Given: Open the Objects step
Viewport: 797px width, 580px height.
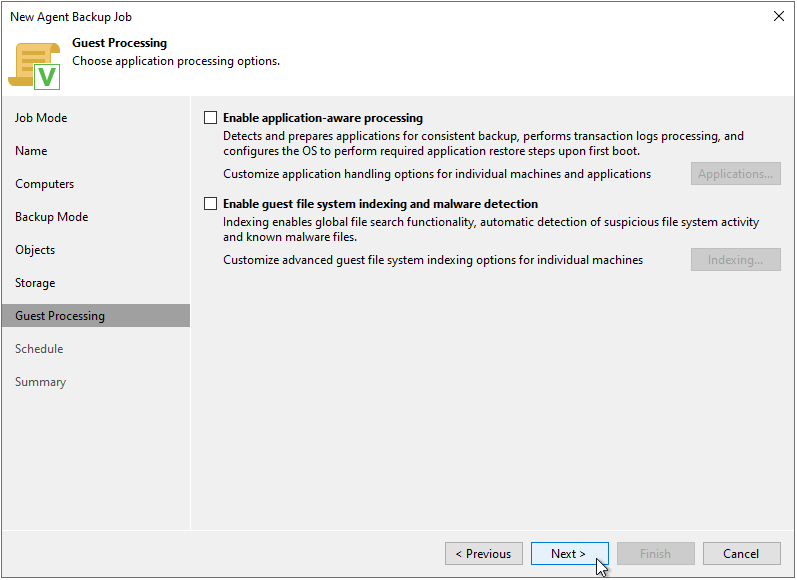Looking at the screenshot, I should 35,250.
